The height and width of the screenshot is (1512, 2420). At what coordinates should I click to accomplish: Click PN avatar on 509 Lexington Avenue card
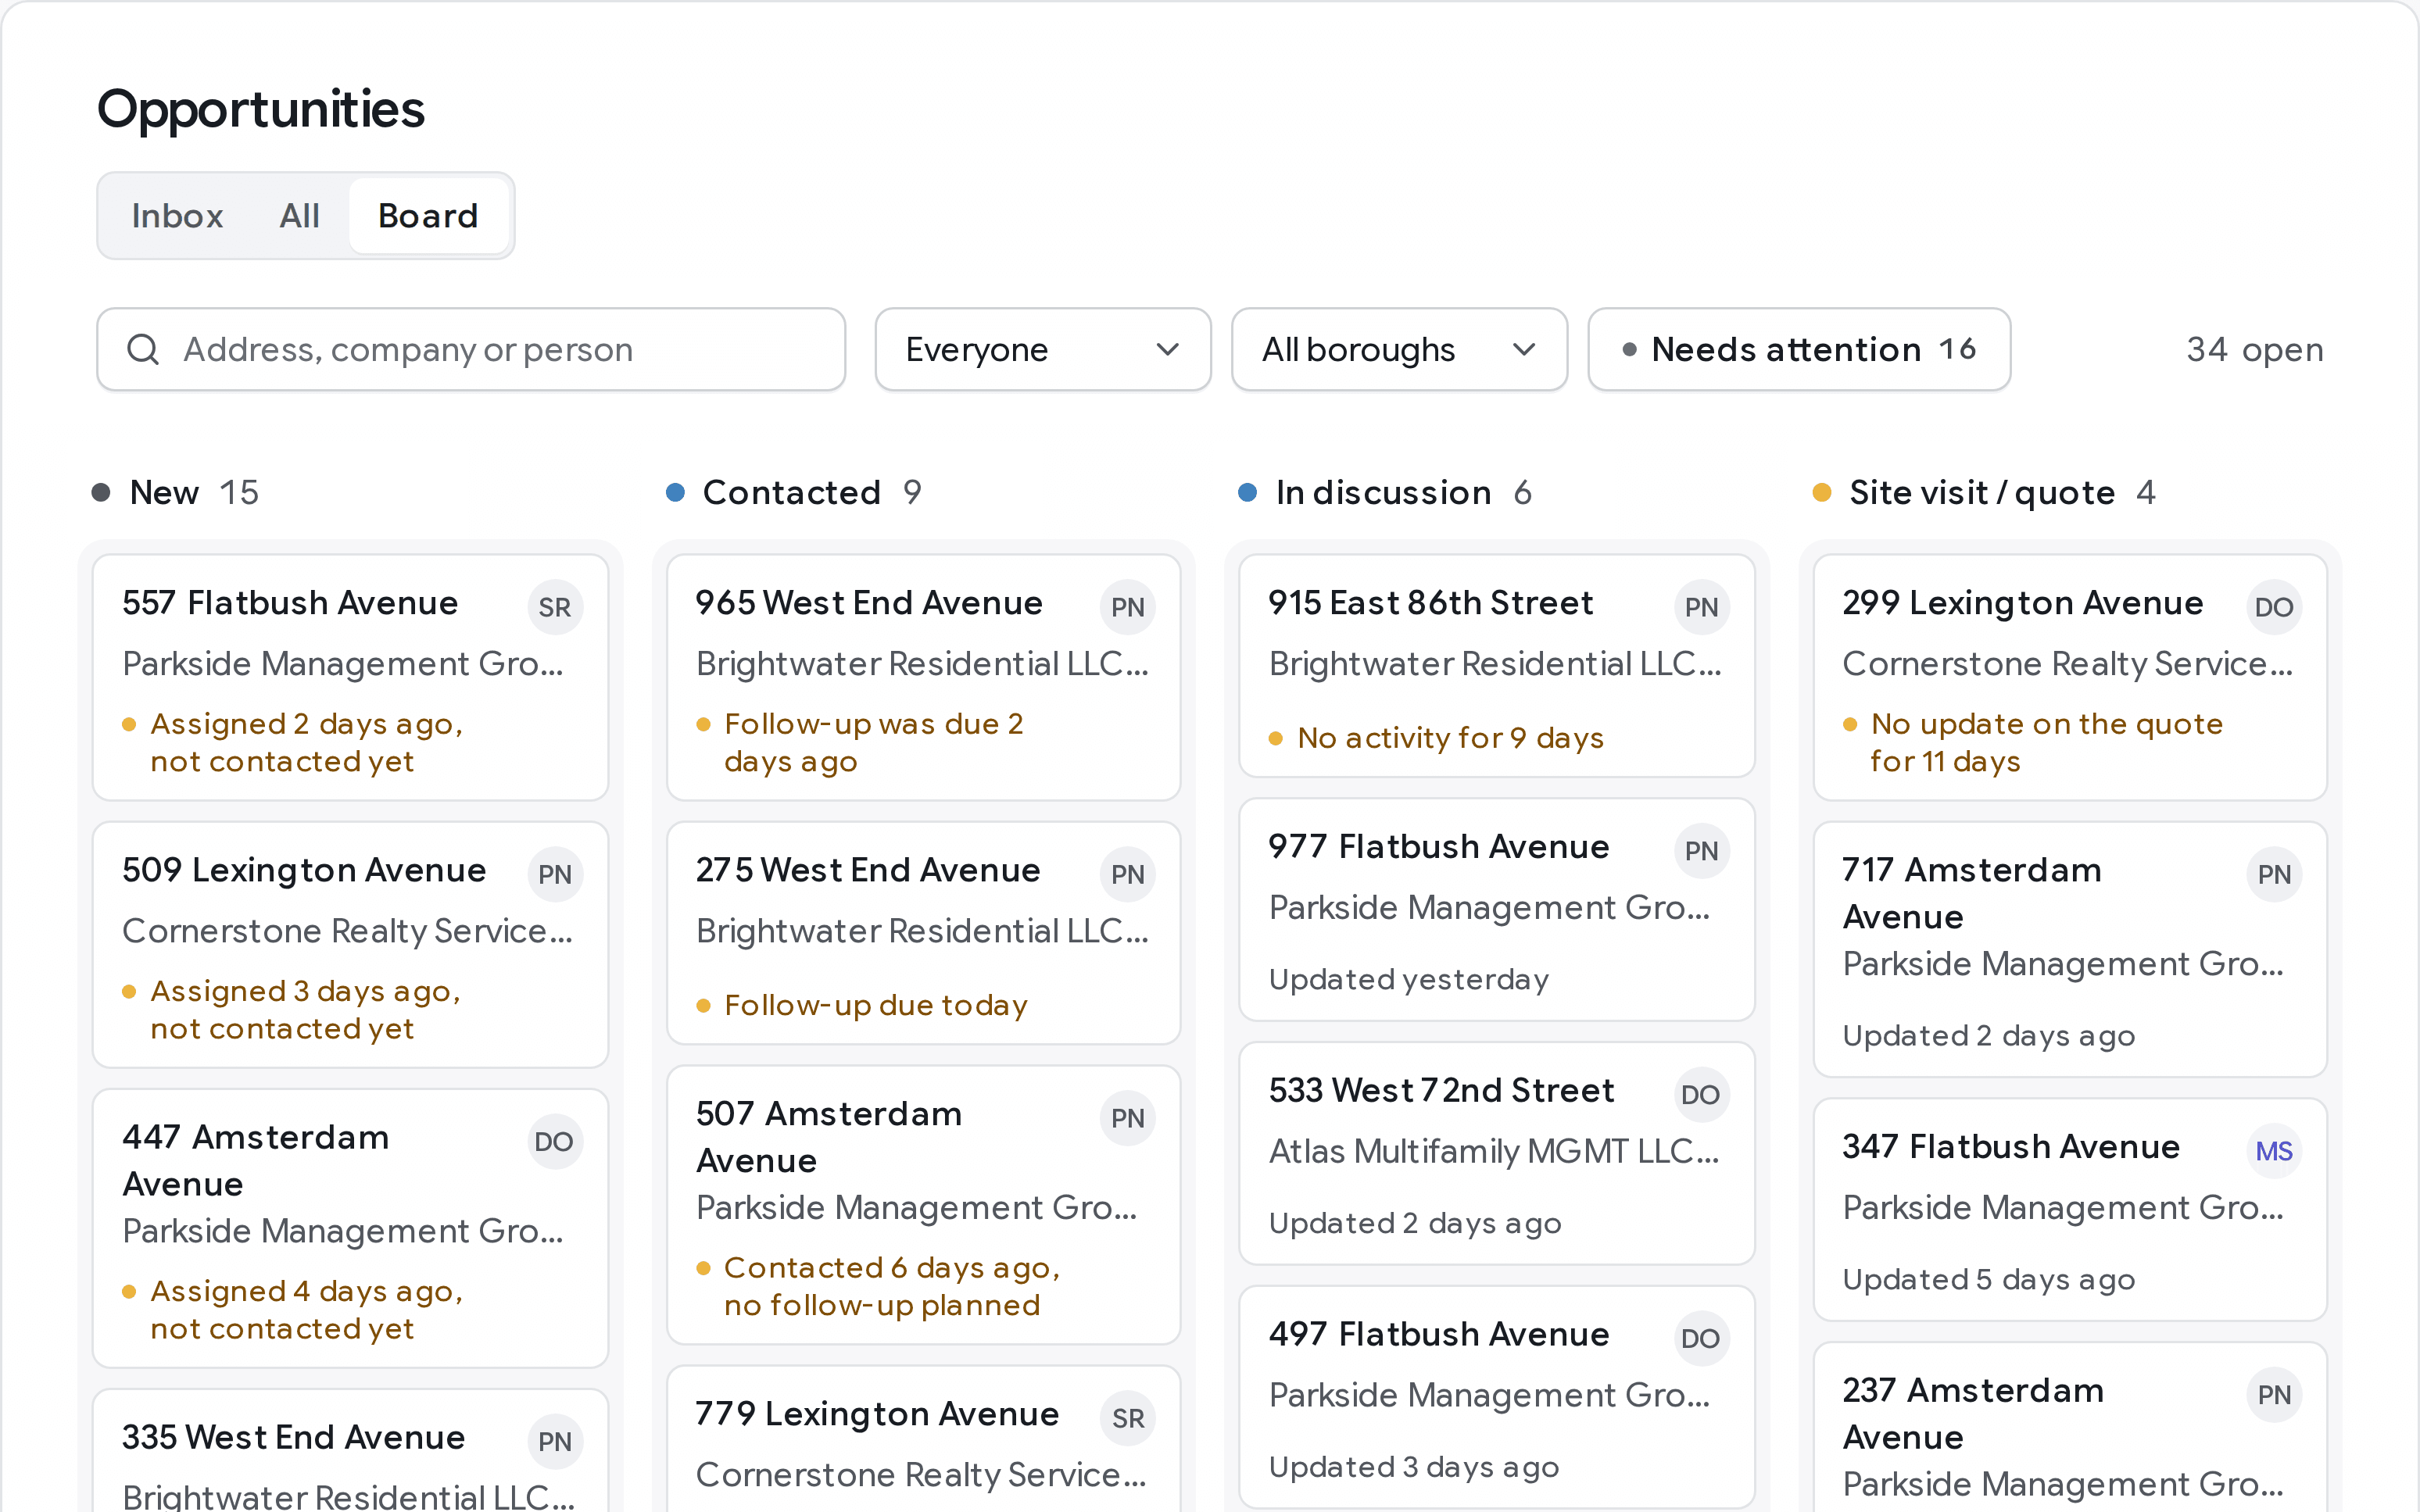click(x=555, y=874)
